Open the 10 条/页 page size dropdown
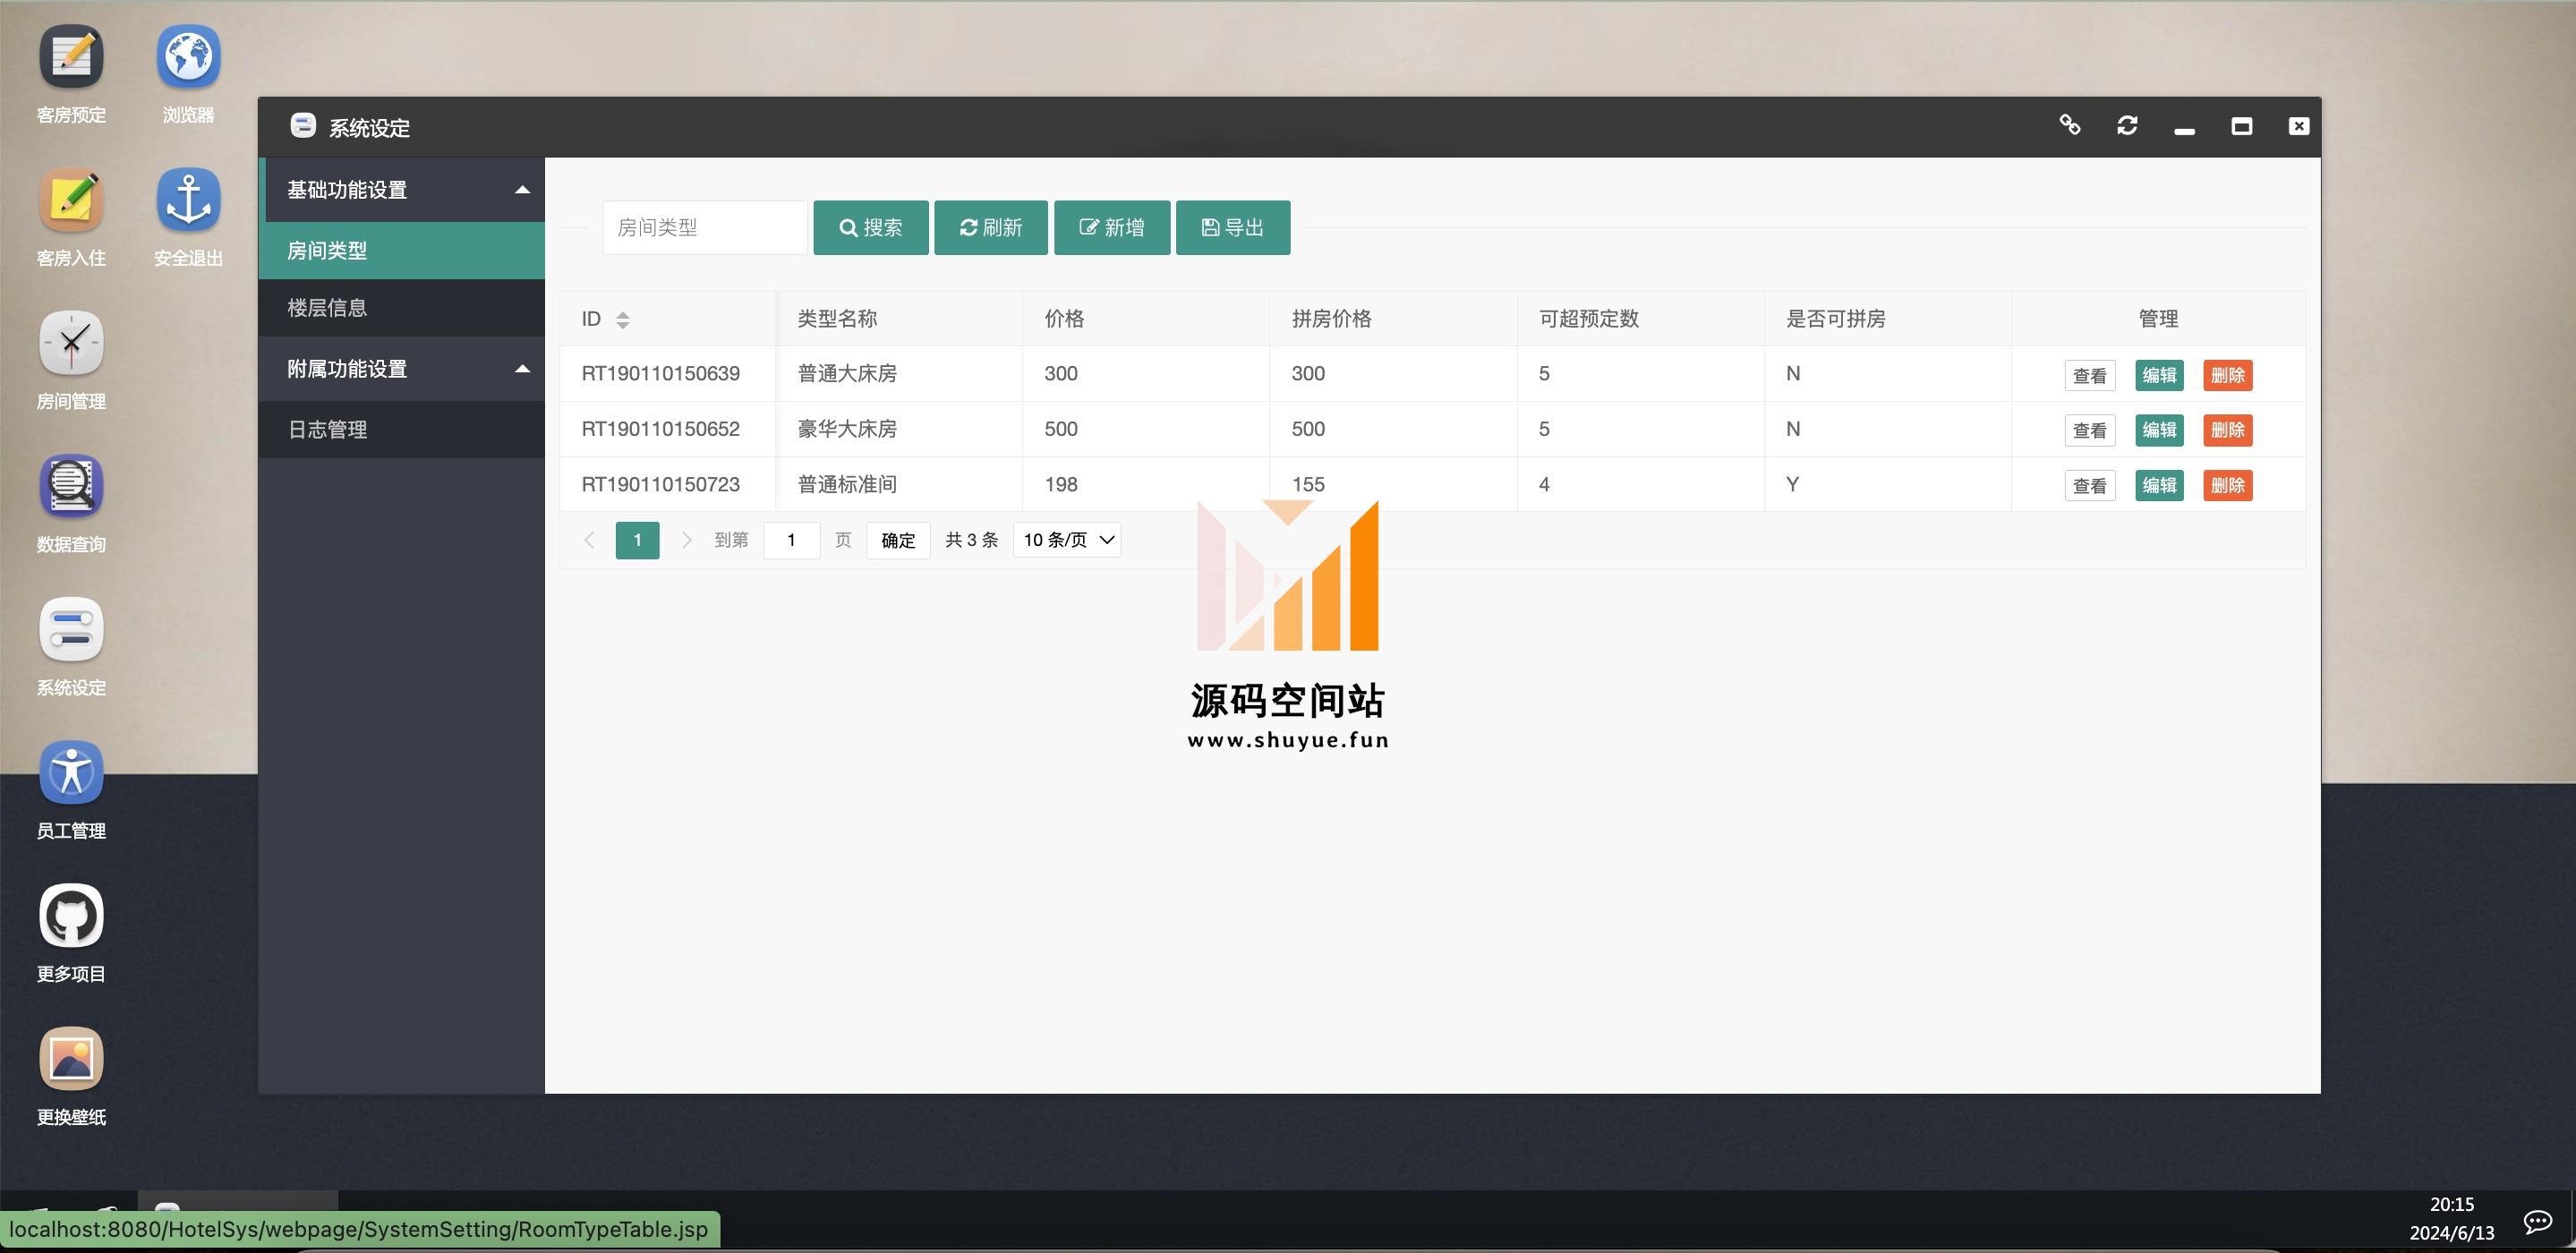The height and width of the screenshot is (1253, 2576). pos(1067,540)
